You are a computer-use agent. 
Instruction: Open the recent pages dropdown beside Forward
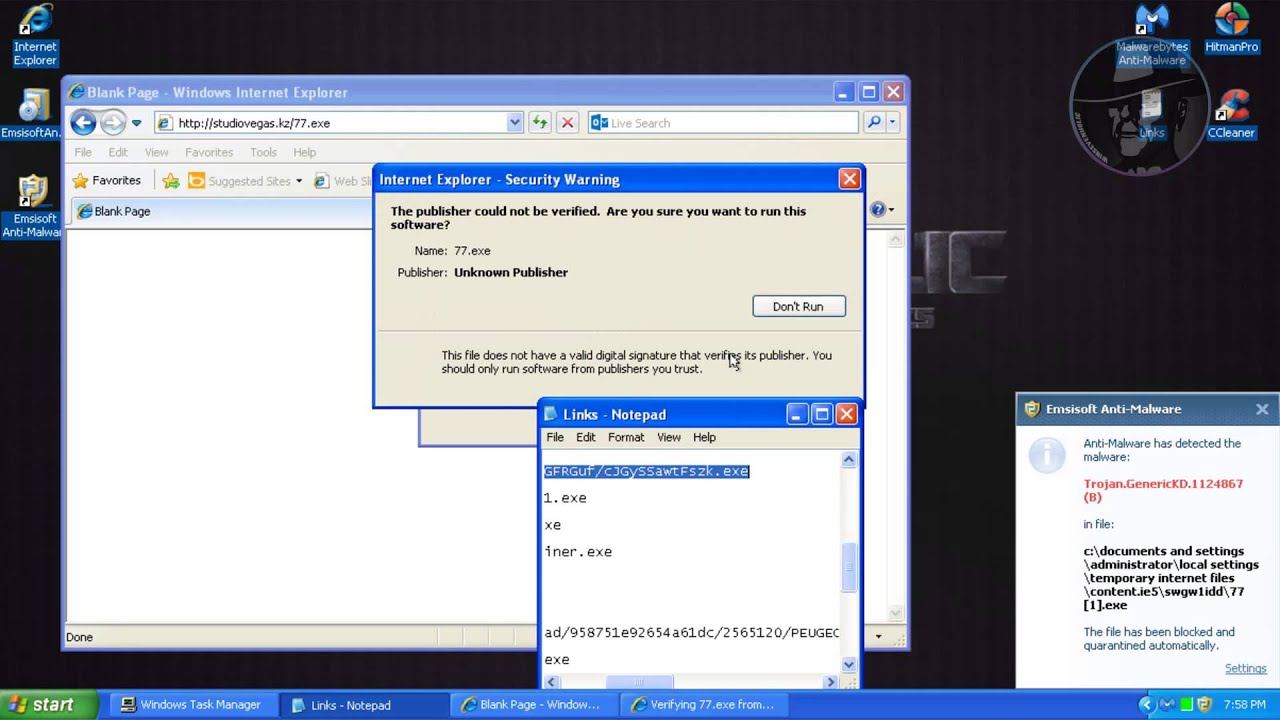click(136, 123)
